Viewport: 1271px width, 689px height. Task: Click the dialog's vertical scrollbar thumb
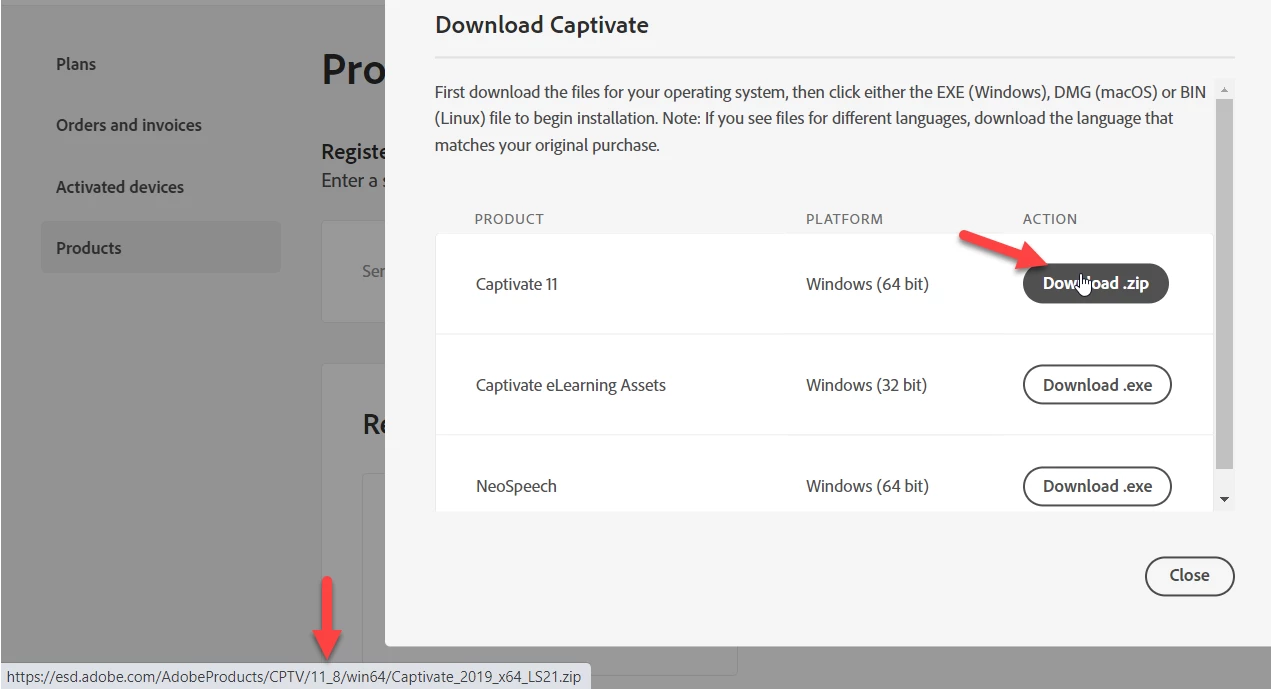pyautogui.click(x=1225, y=284)
